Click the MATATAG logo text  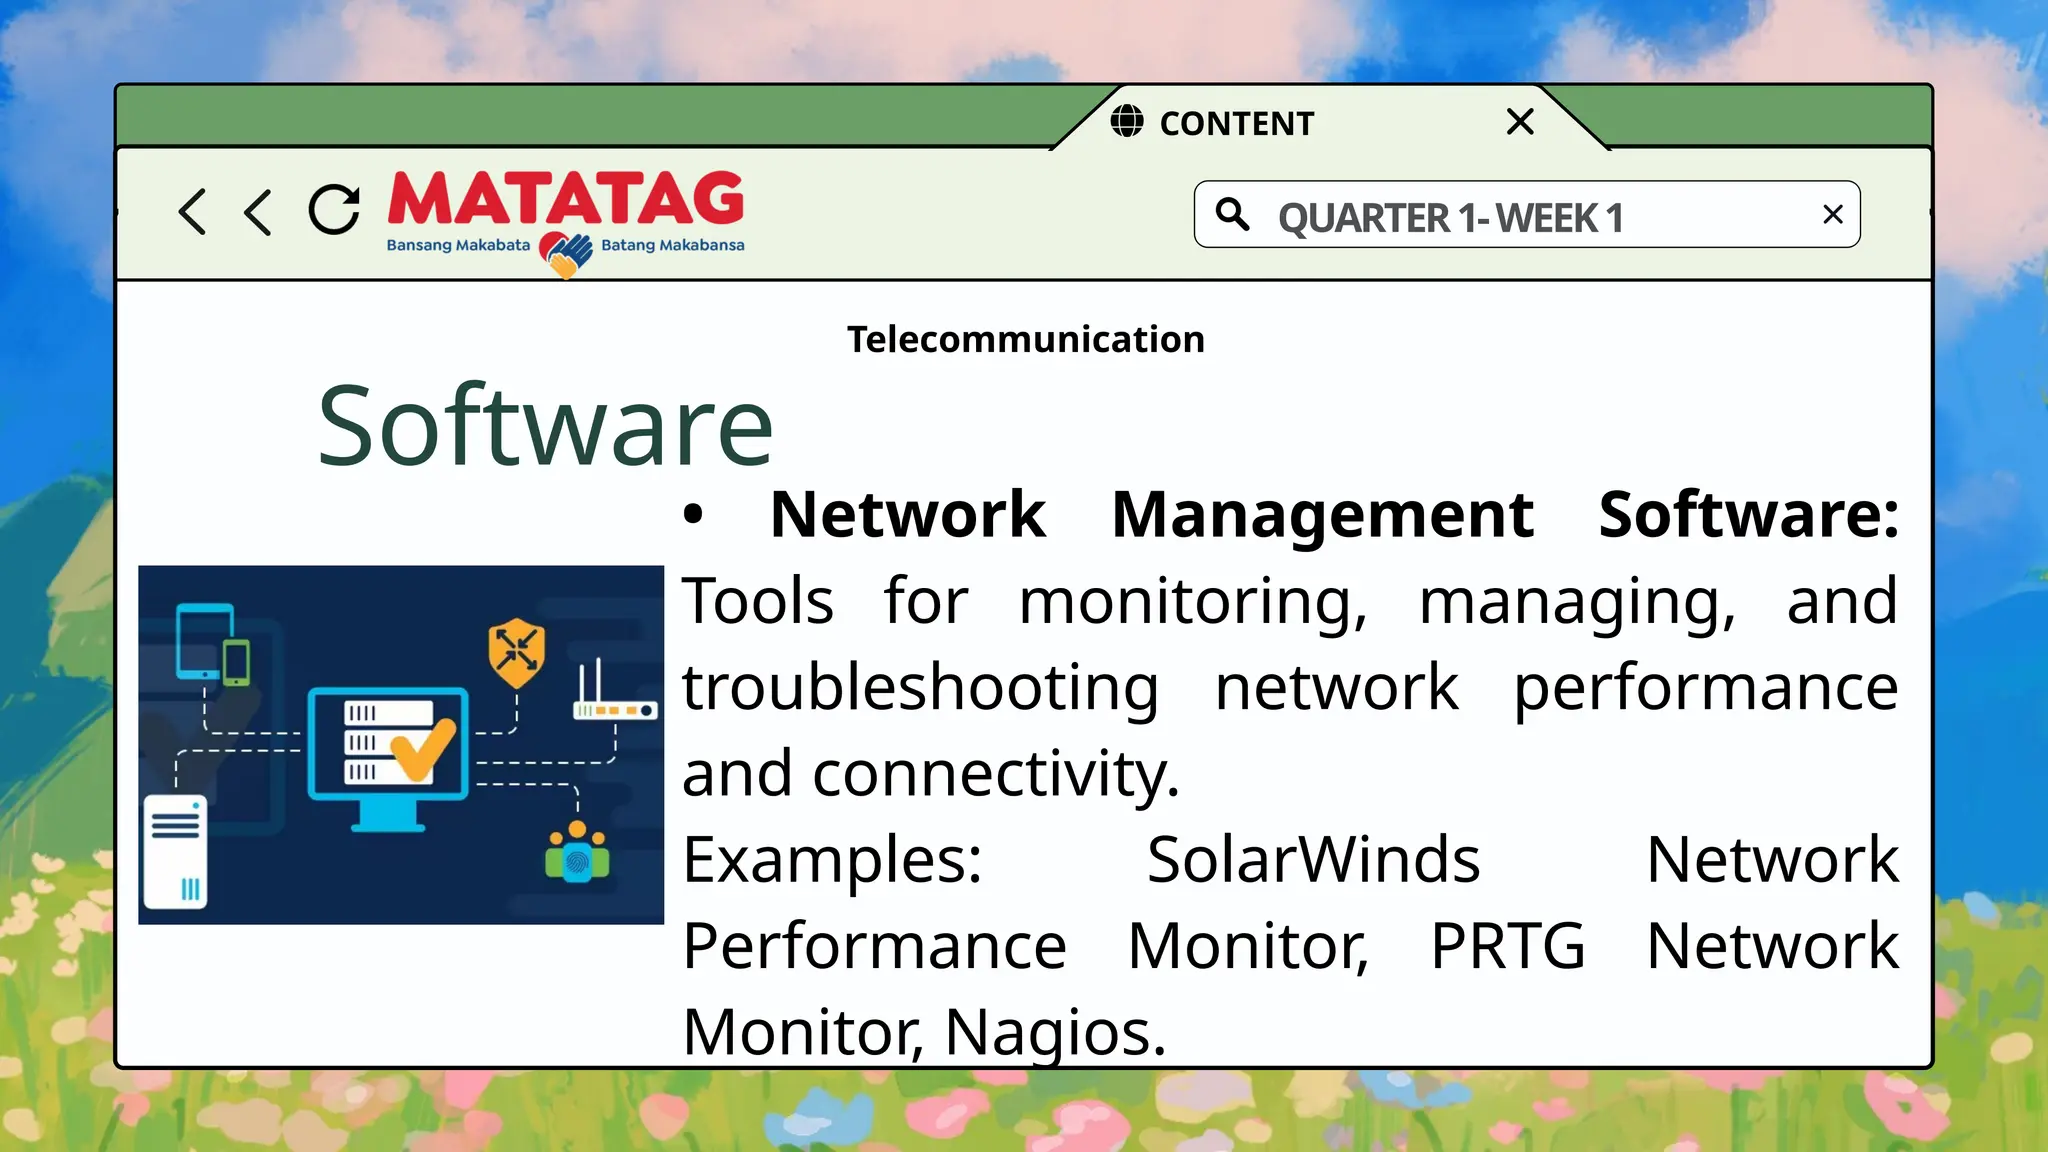pyautogui.click(x=566, y=198)
